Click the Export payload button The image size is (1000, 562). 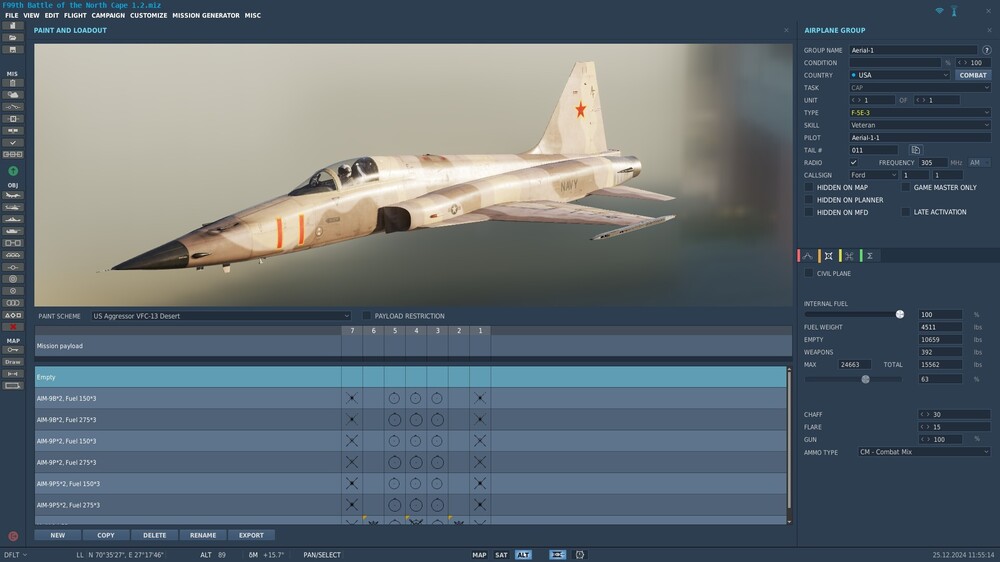point(251,535)
